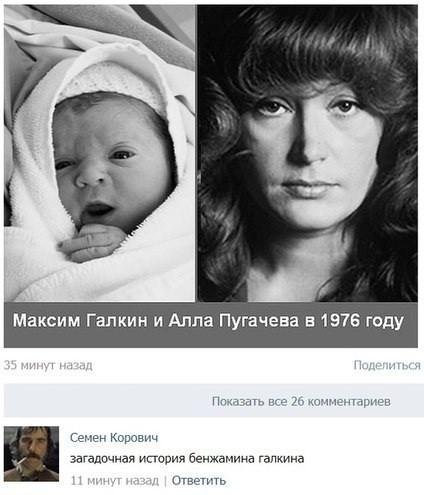Open the comment timestamp '11 минут назад'
Image resolution: width=424 pixels, height=495 pixels.
tap(115, 481)
